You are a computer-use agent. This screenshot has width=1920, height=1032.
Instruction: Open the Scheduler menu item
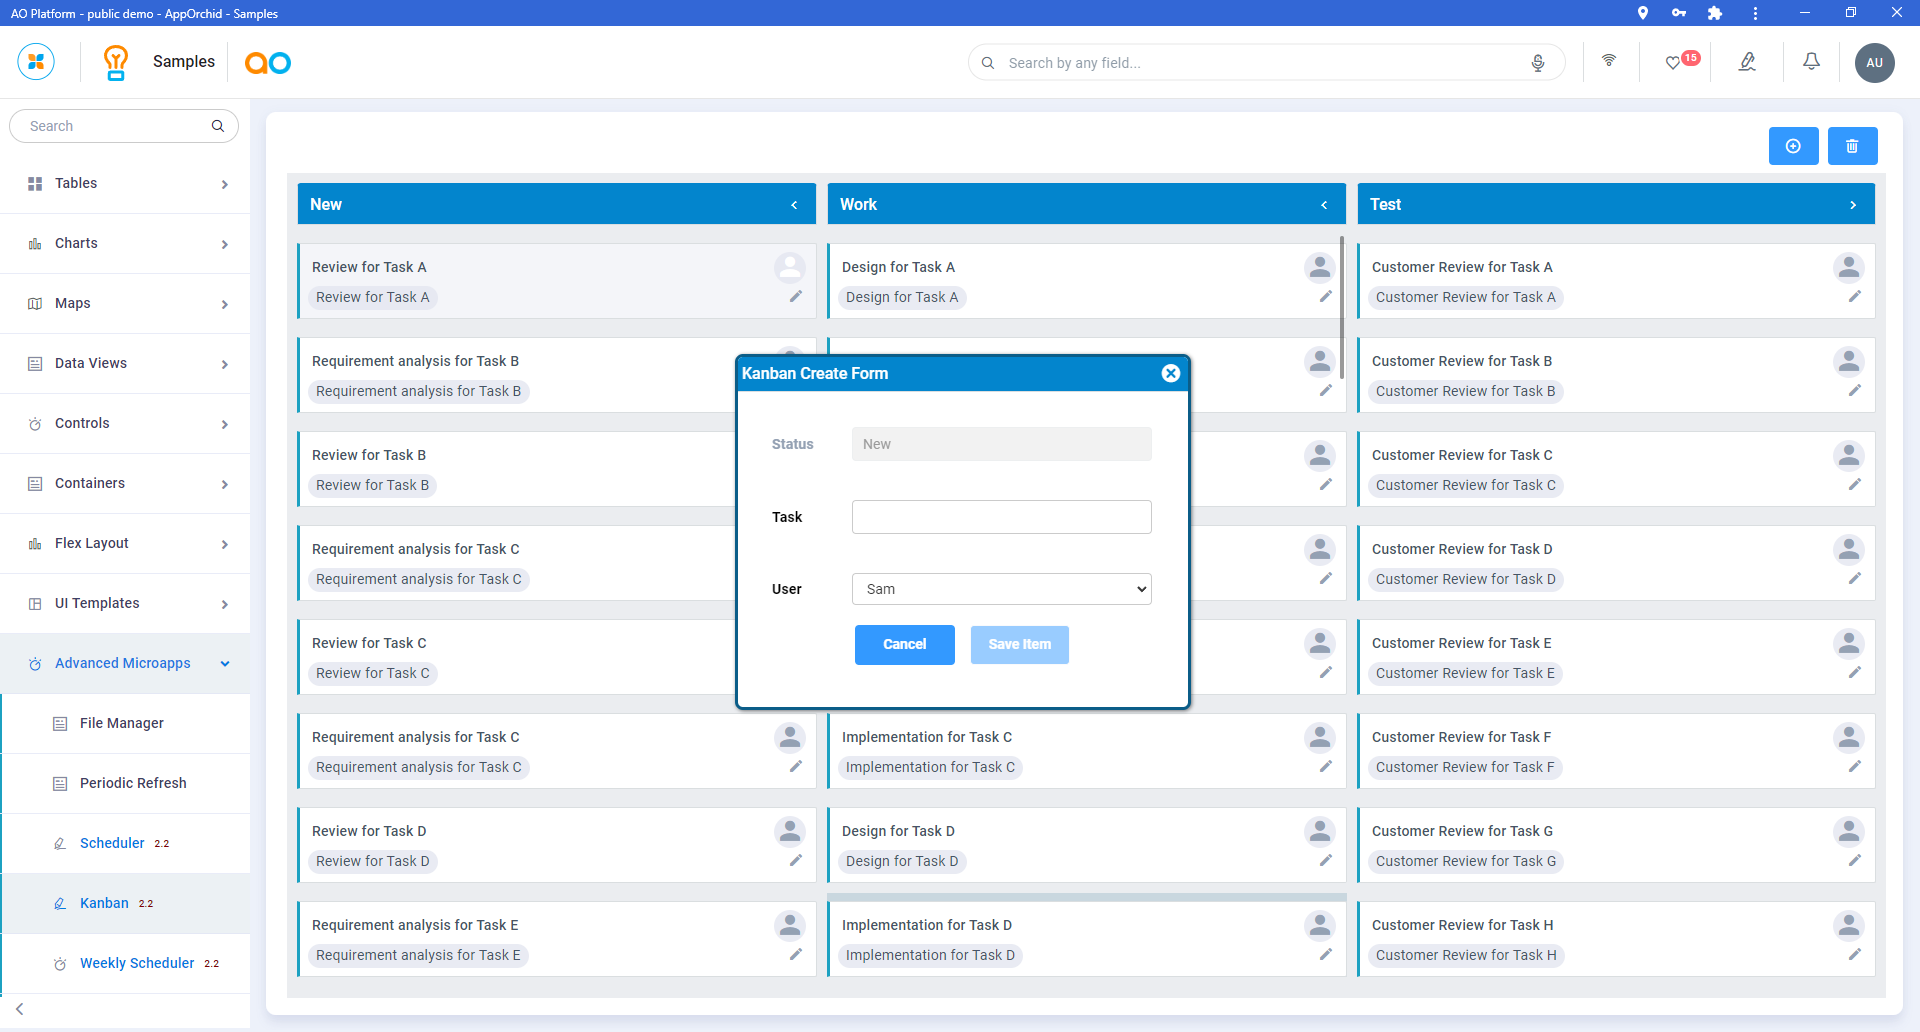click(112, 844)
